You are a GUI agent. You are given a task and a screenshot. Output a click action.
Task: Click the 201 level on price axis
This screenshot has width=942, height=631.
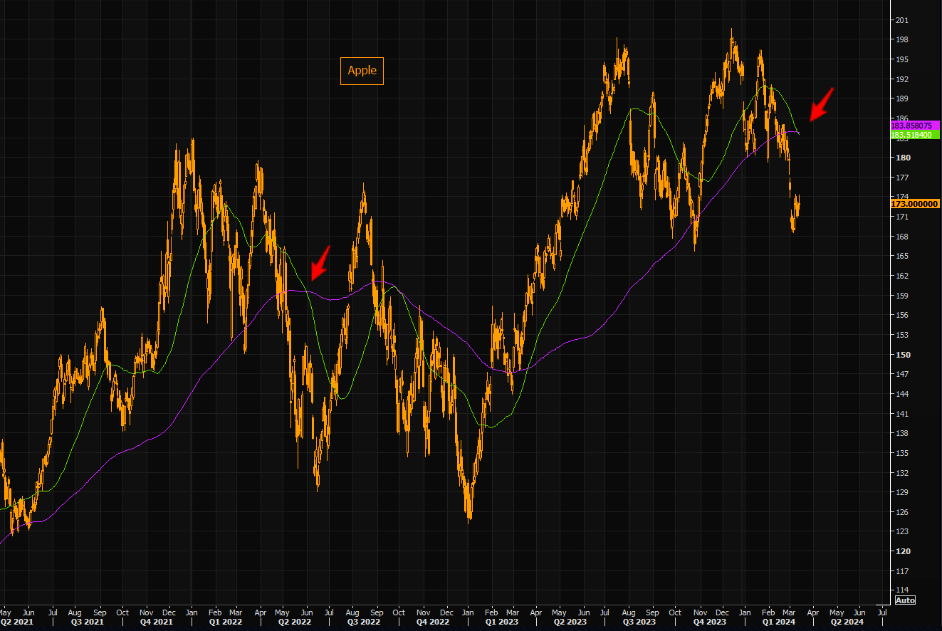click(x=902, y=20)
